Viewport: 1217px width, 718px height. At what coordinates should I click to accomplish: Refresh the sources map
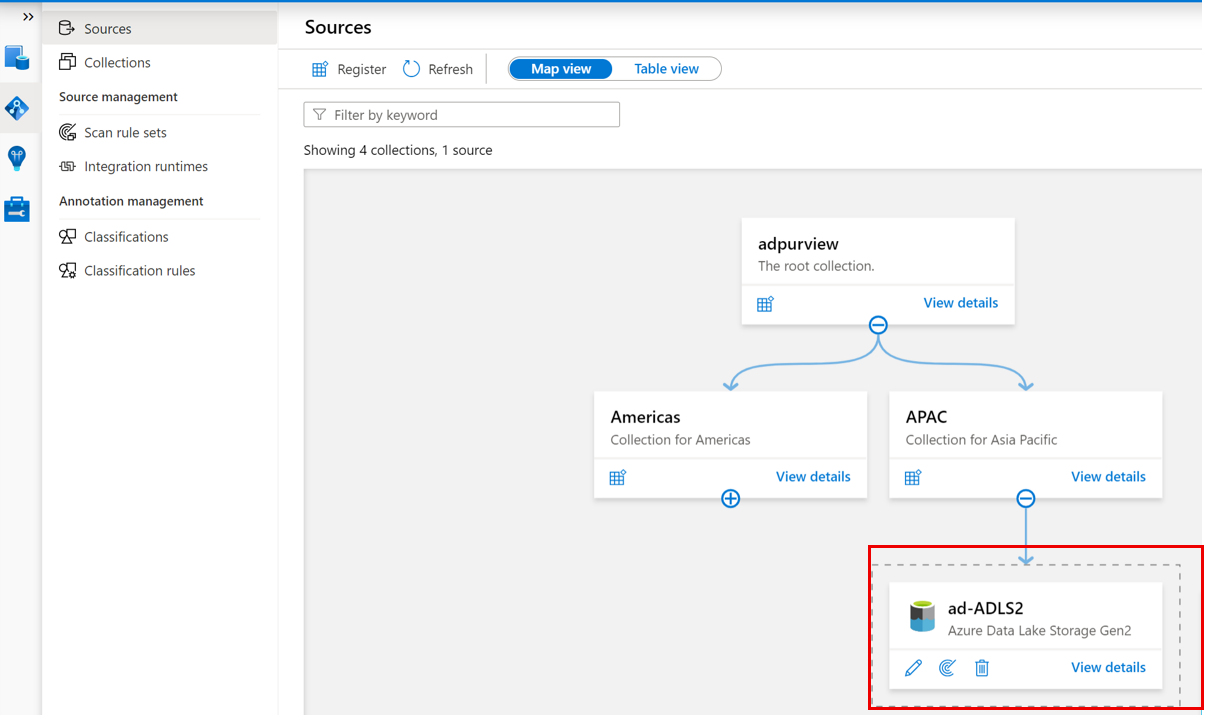point(437,68)
